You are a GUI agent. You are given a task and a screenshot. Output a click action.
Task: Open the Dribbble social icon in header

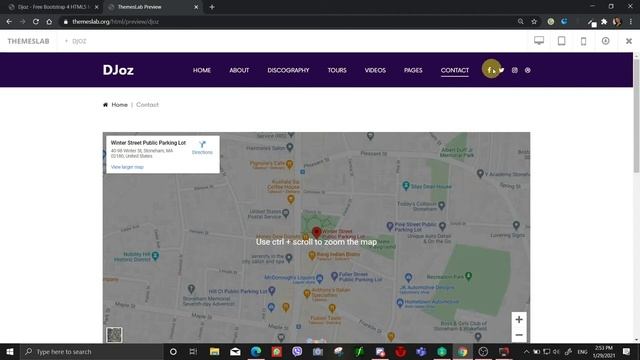pos(528,70)
